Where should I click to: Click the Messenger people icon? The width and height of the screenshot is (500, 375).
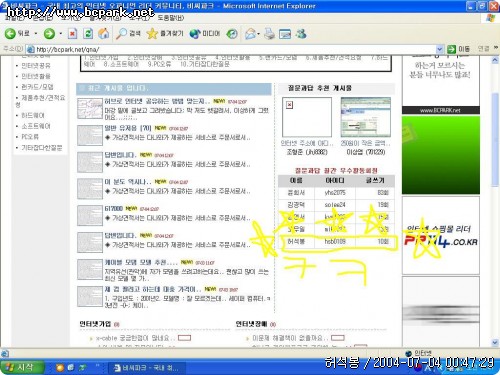[301, 34]
